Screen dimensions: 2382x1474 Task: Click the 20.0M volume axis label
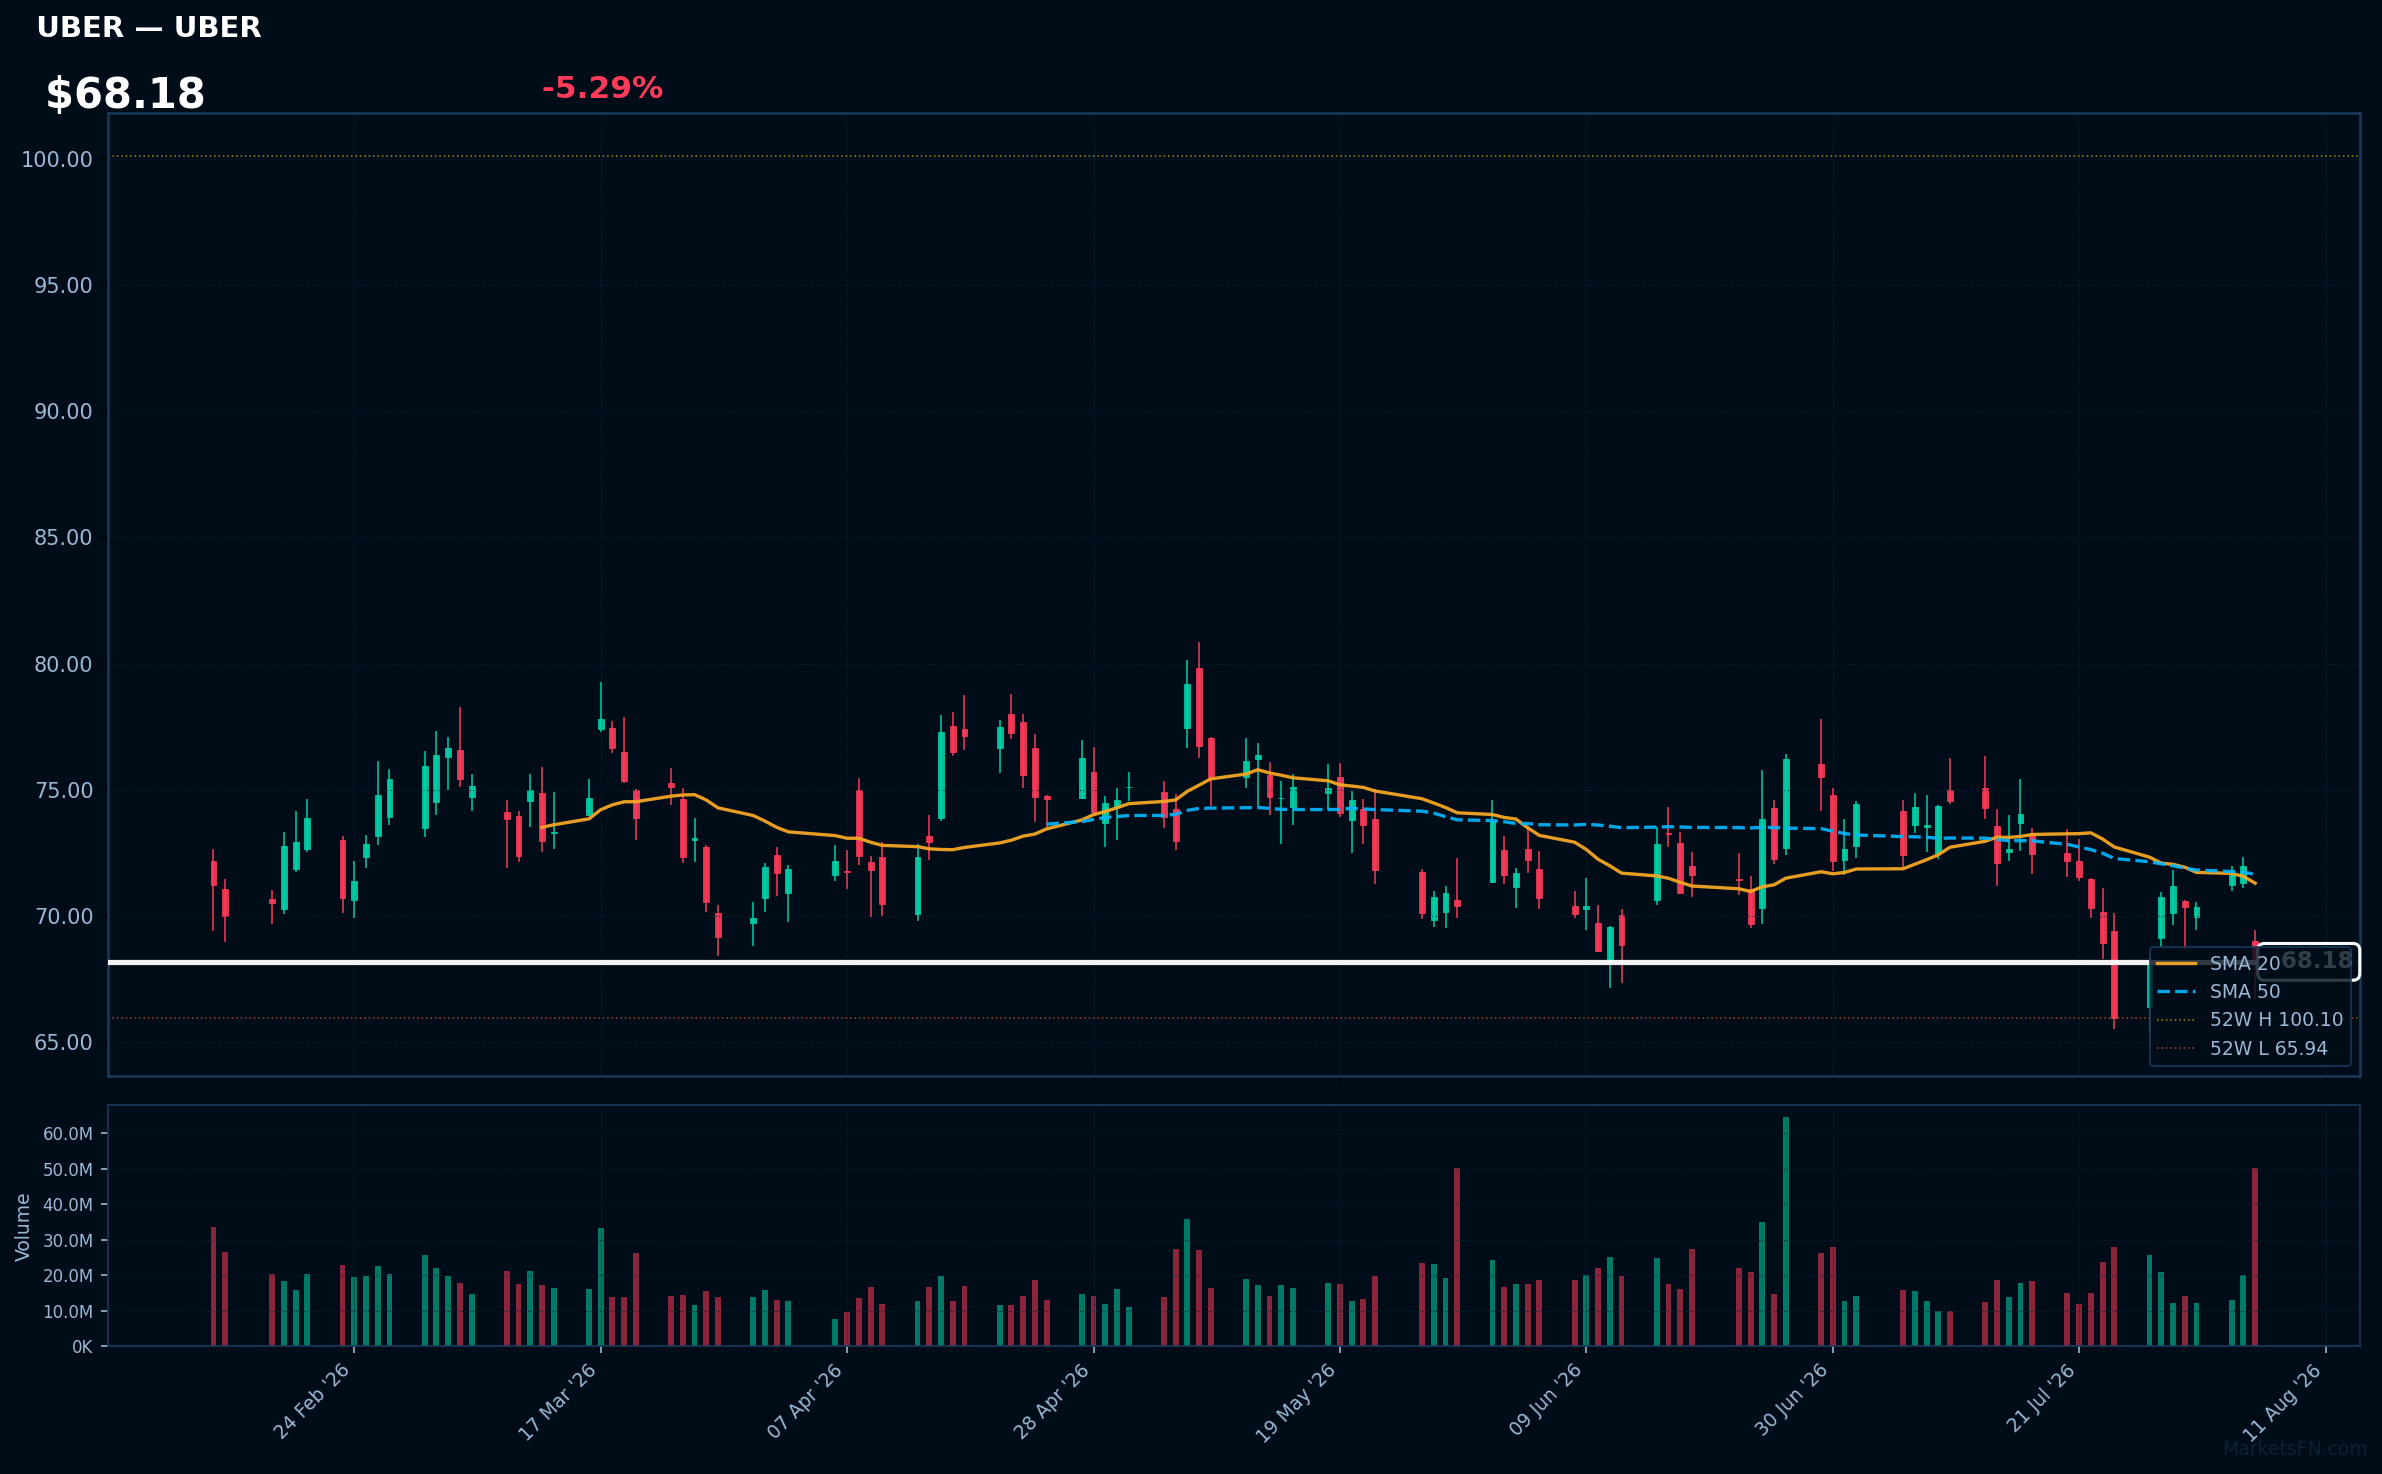pyautogui.click(x=68, y=1276)
